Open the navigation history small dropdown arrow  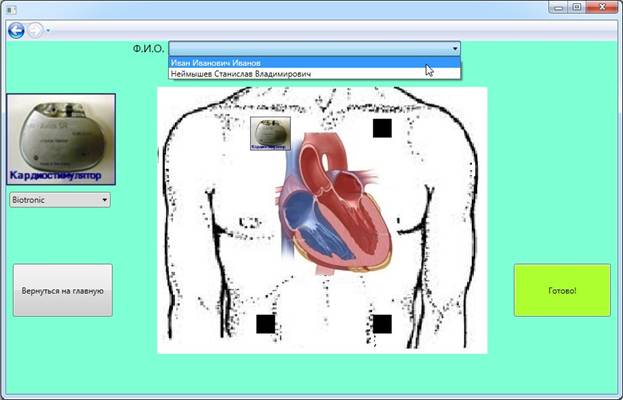48,31
